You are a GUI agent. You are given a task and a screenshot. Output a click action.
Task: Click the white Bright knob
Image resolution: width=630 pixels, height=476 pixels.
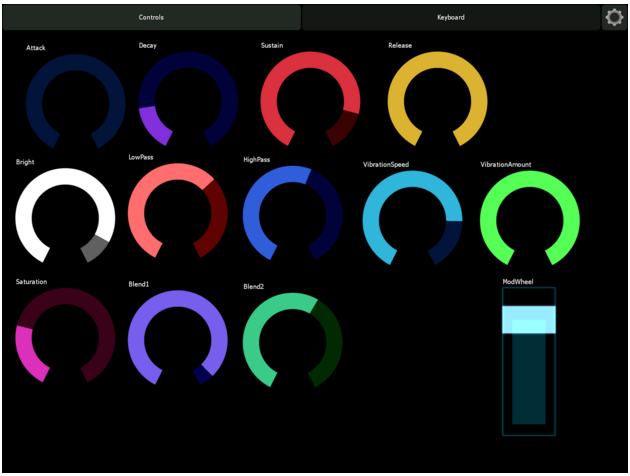pos(65,216)
